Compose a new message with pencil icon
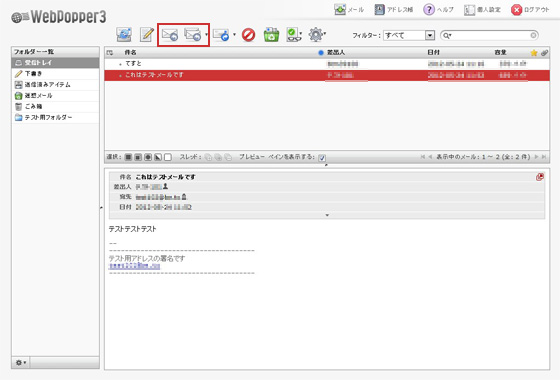560x380 pixels. click(146, 35)
